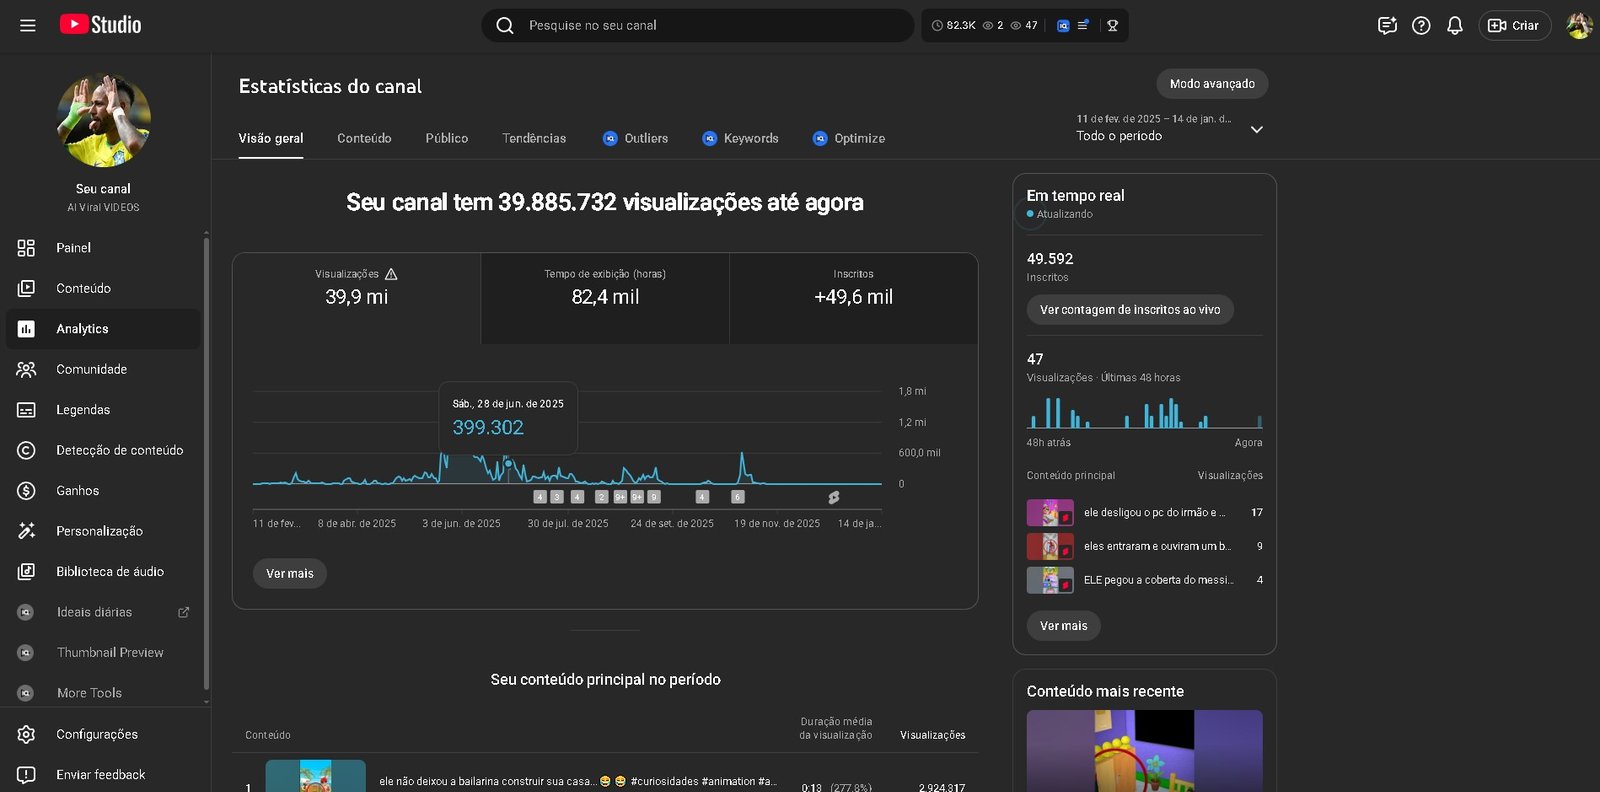Click title 'ele não deixou a bailarina construir'

(576, 782)
